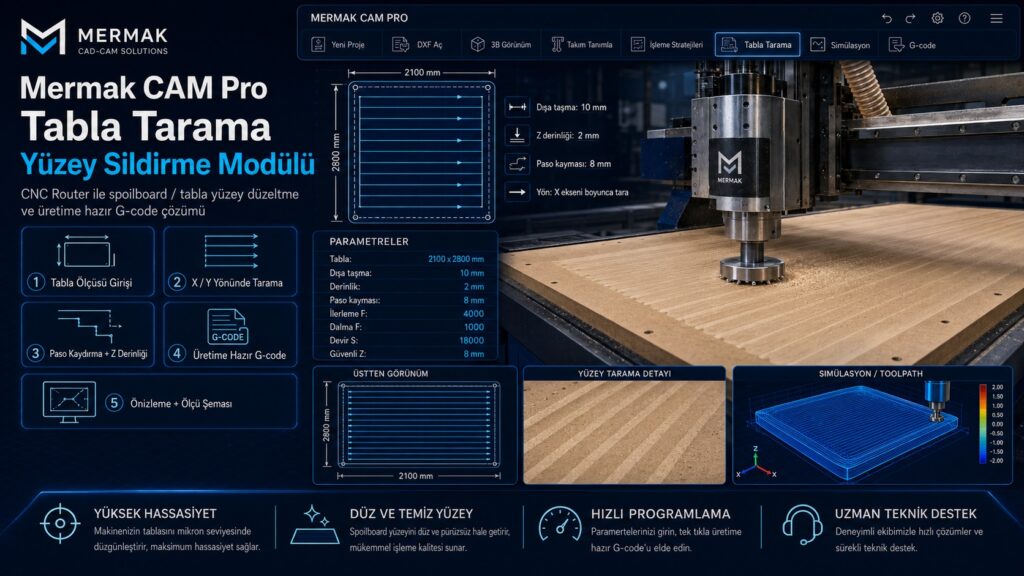Click the UZMAN TEKNİK DESTEK heading

tap(905, 514)
